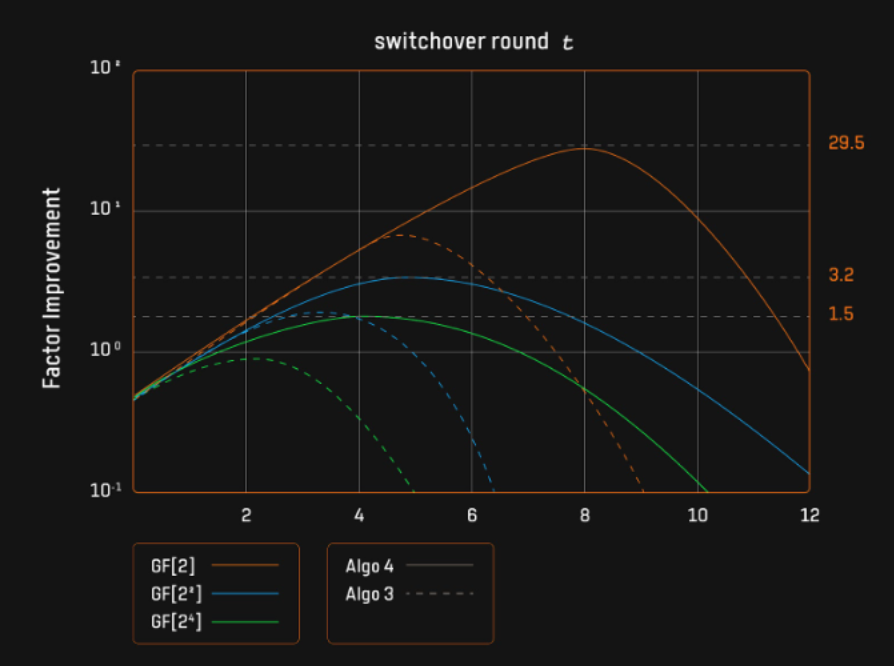The image size is (894, 666).
Task: Click x-axis tick label 2
Action: (246, 516)
